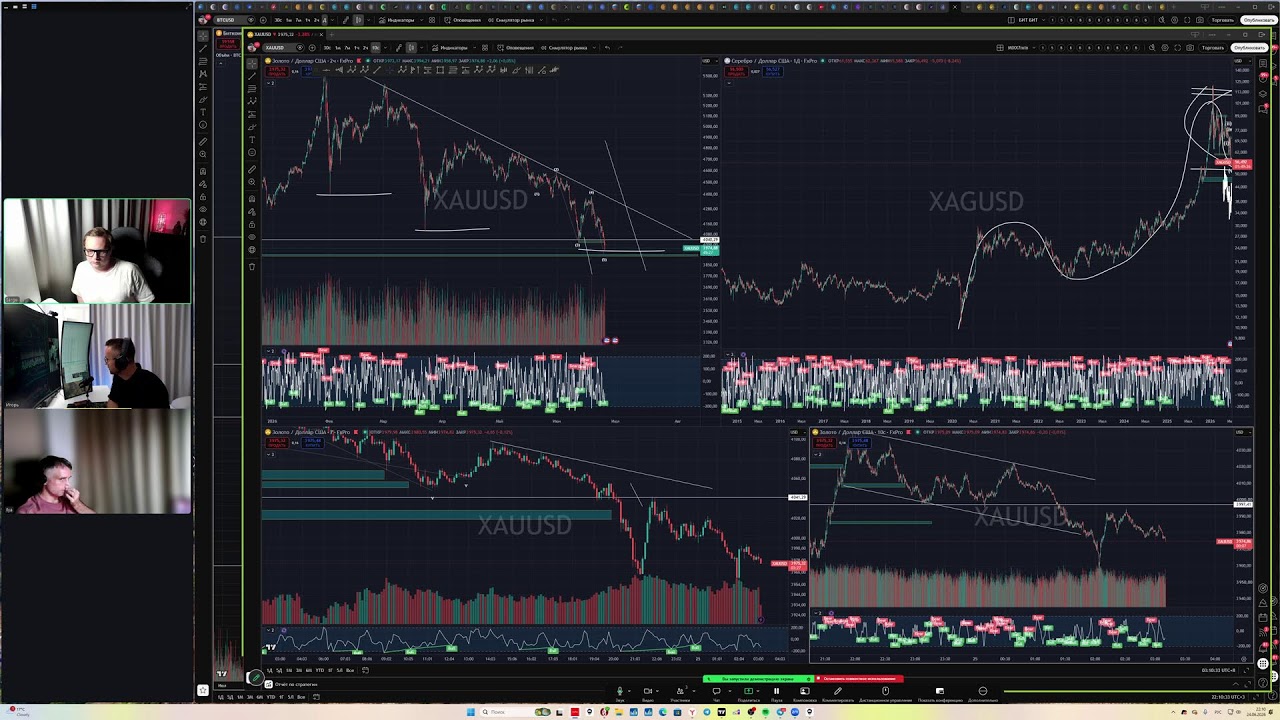Toggle magnet mode in front XAUUSD window
The width and height of the screenshot is (1280, 720).
252,198
